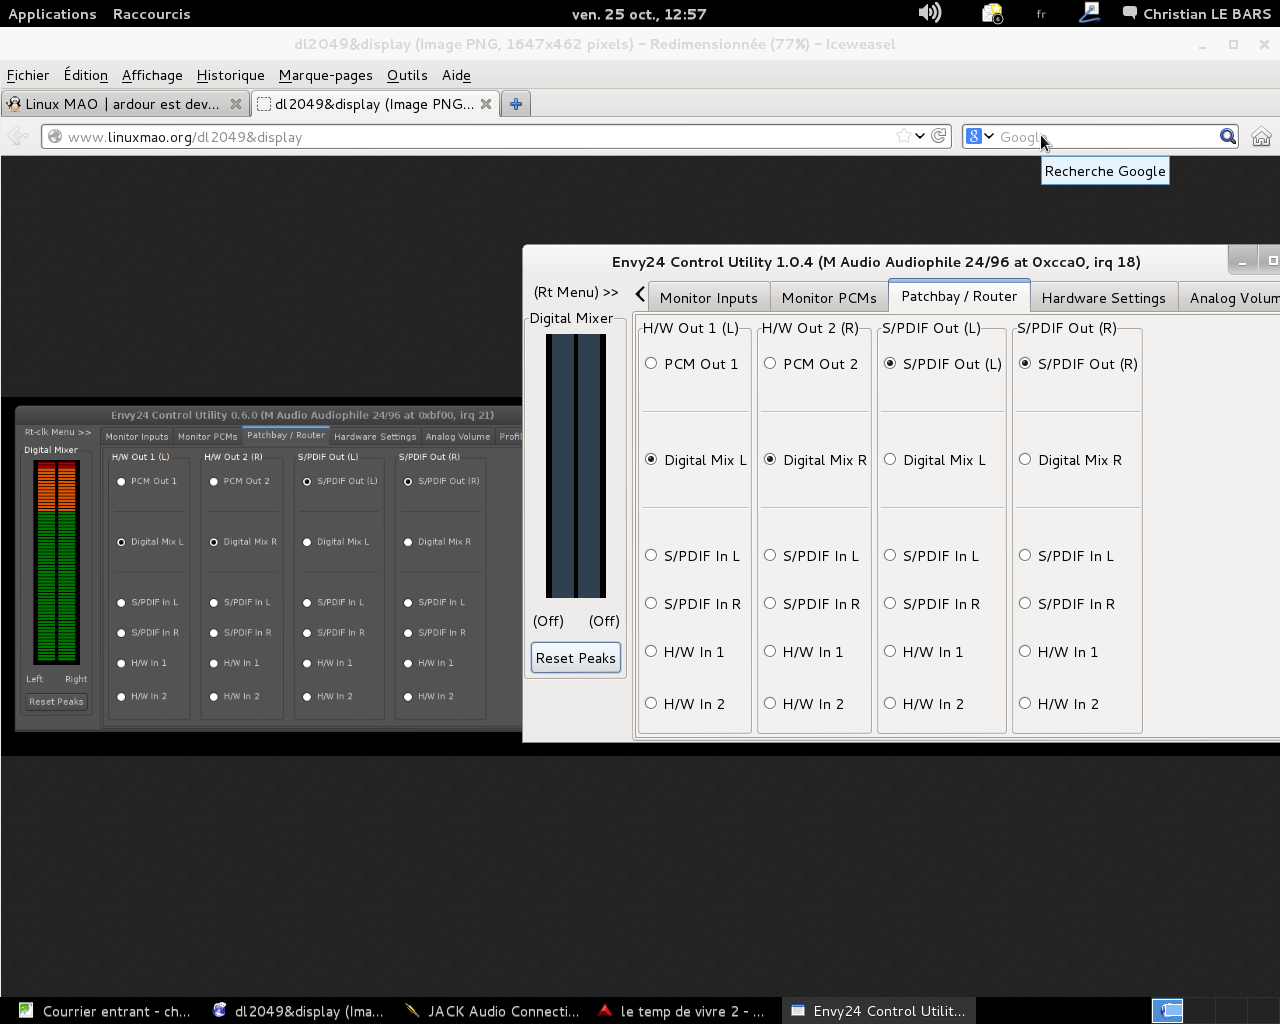Click the site identity globe in the address bar
This screenshot has height=1024, width=1280.
coord(55,137)
